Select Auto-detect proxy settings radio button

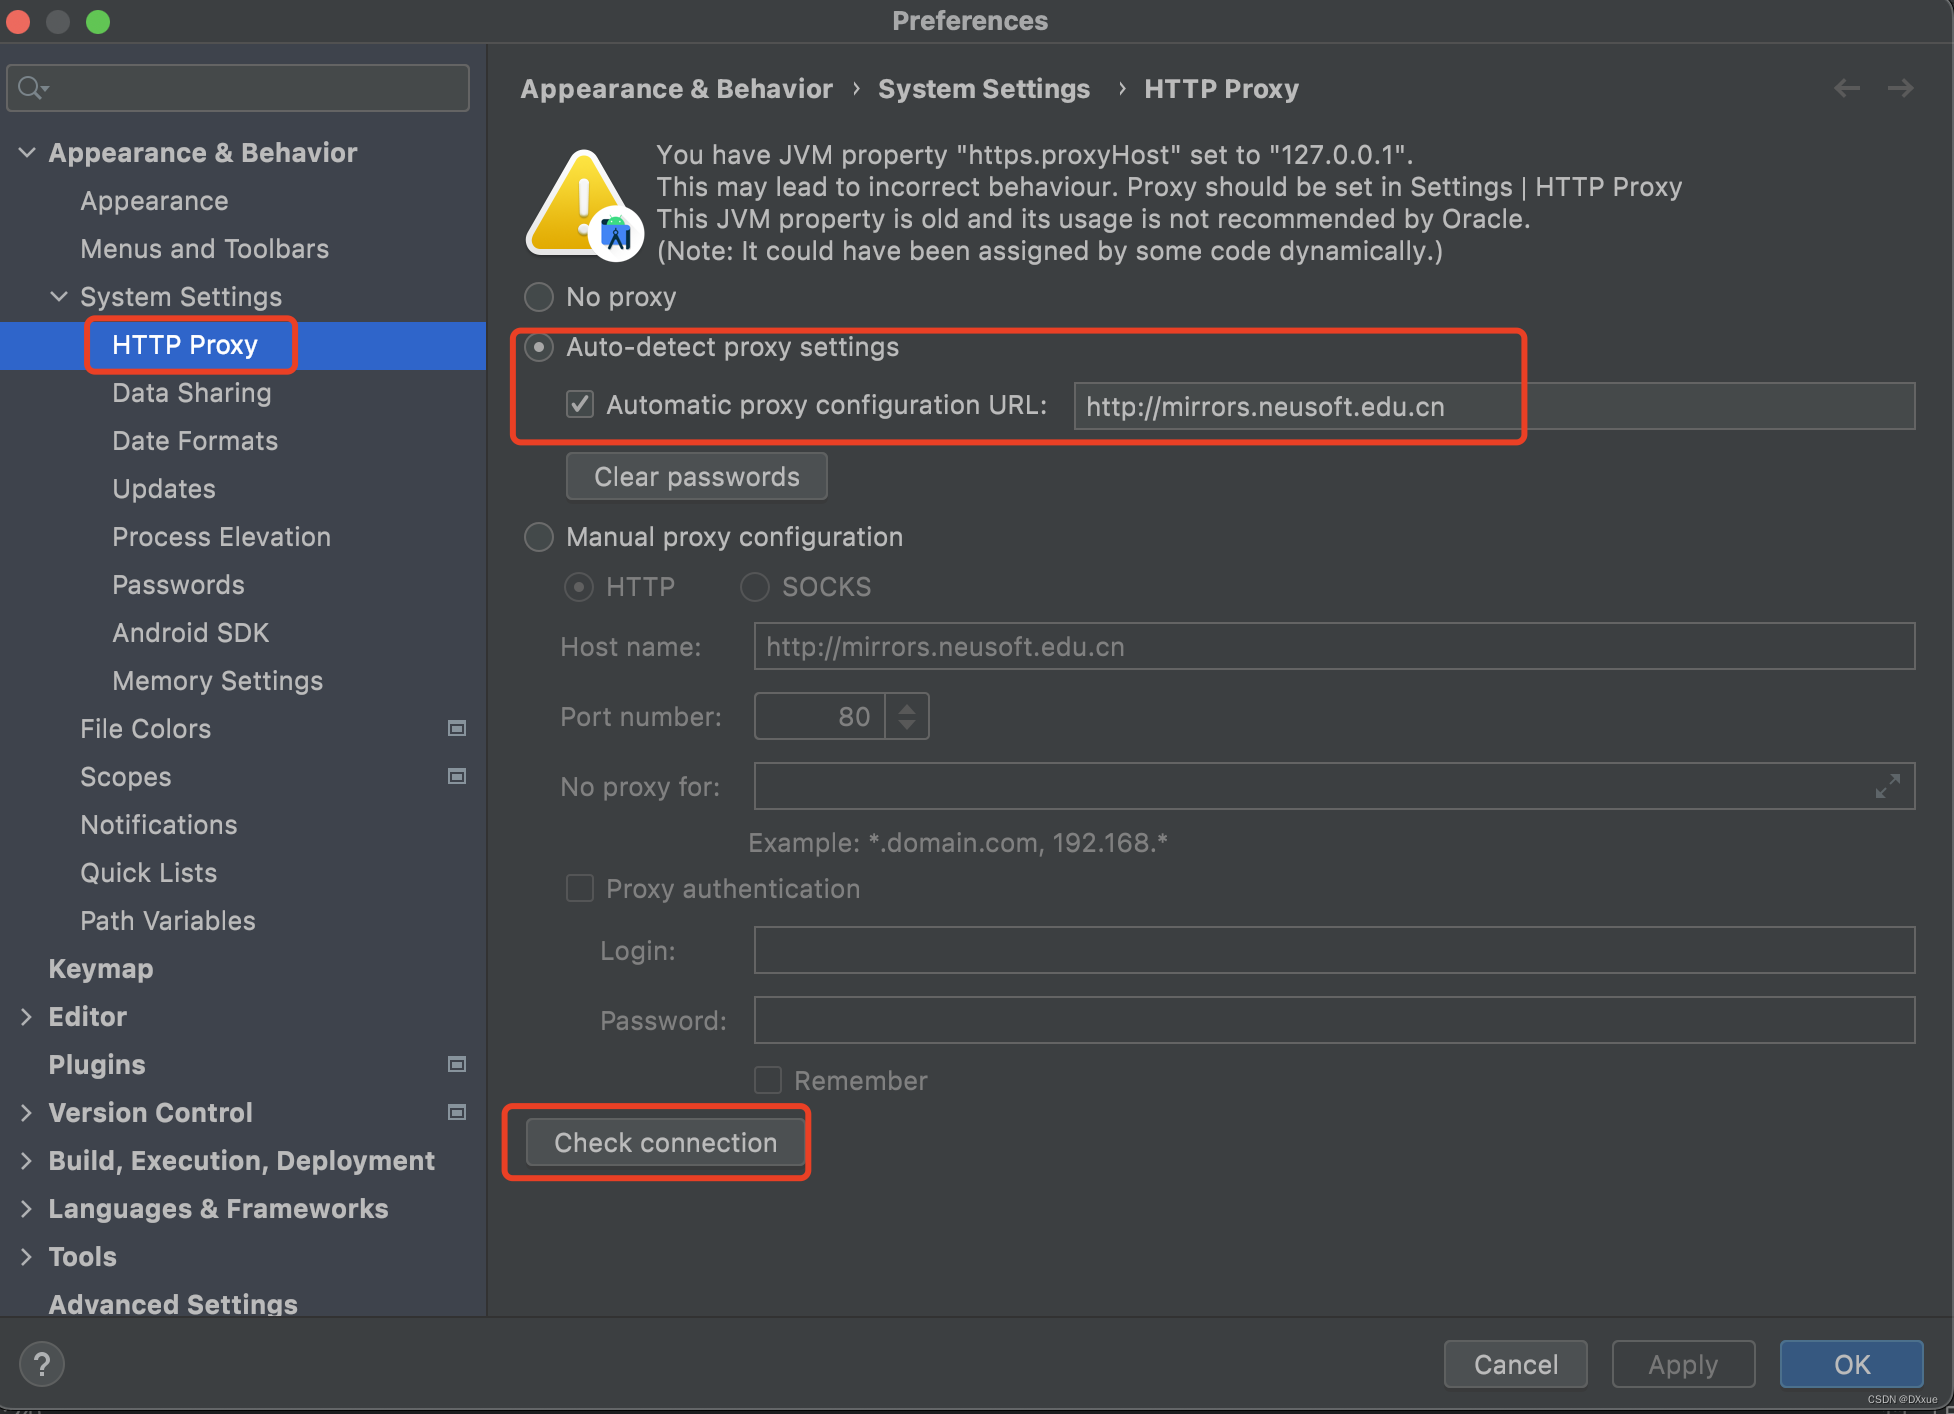[x=542, y=346]
